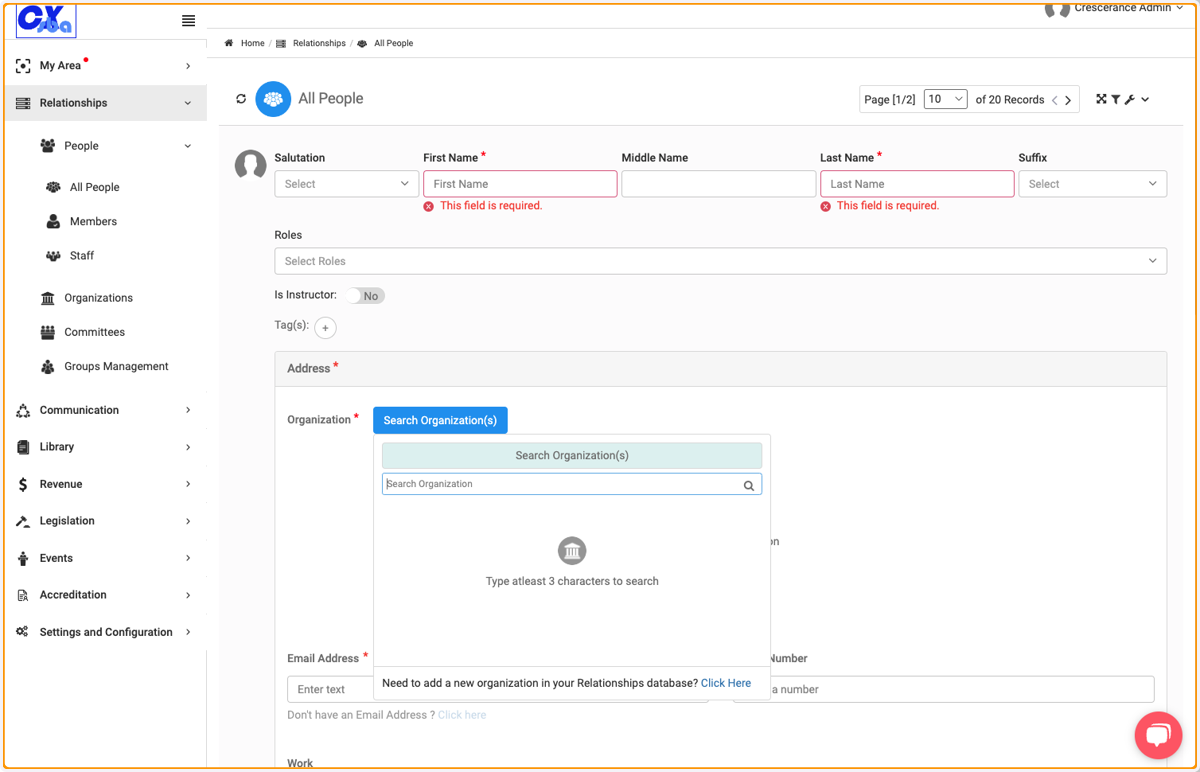Focus the First Name input field
Image resolution: width=1200 pixels, height=772 pixels.
[x=520, y=184]
